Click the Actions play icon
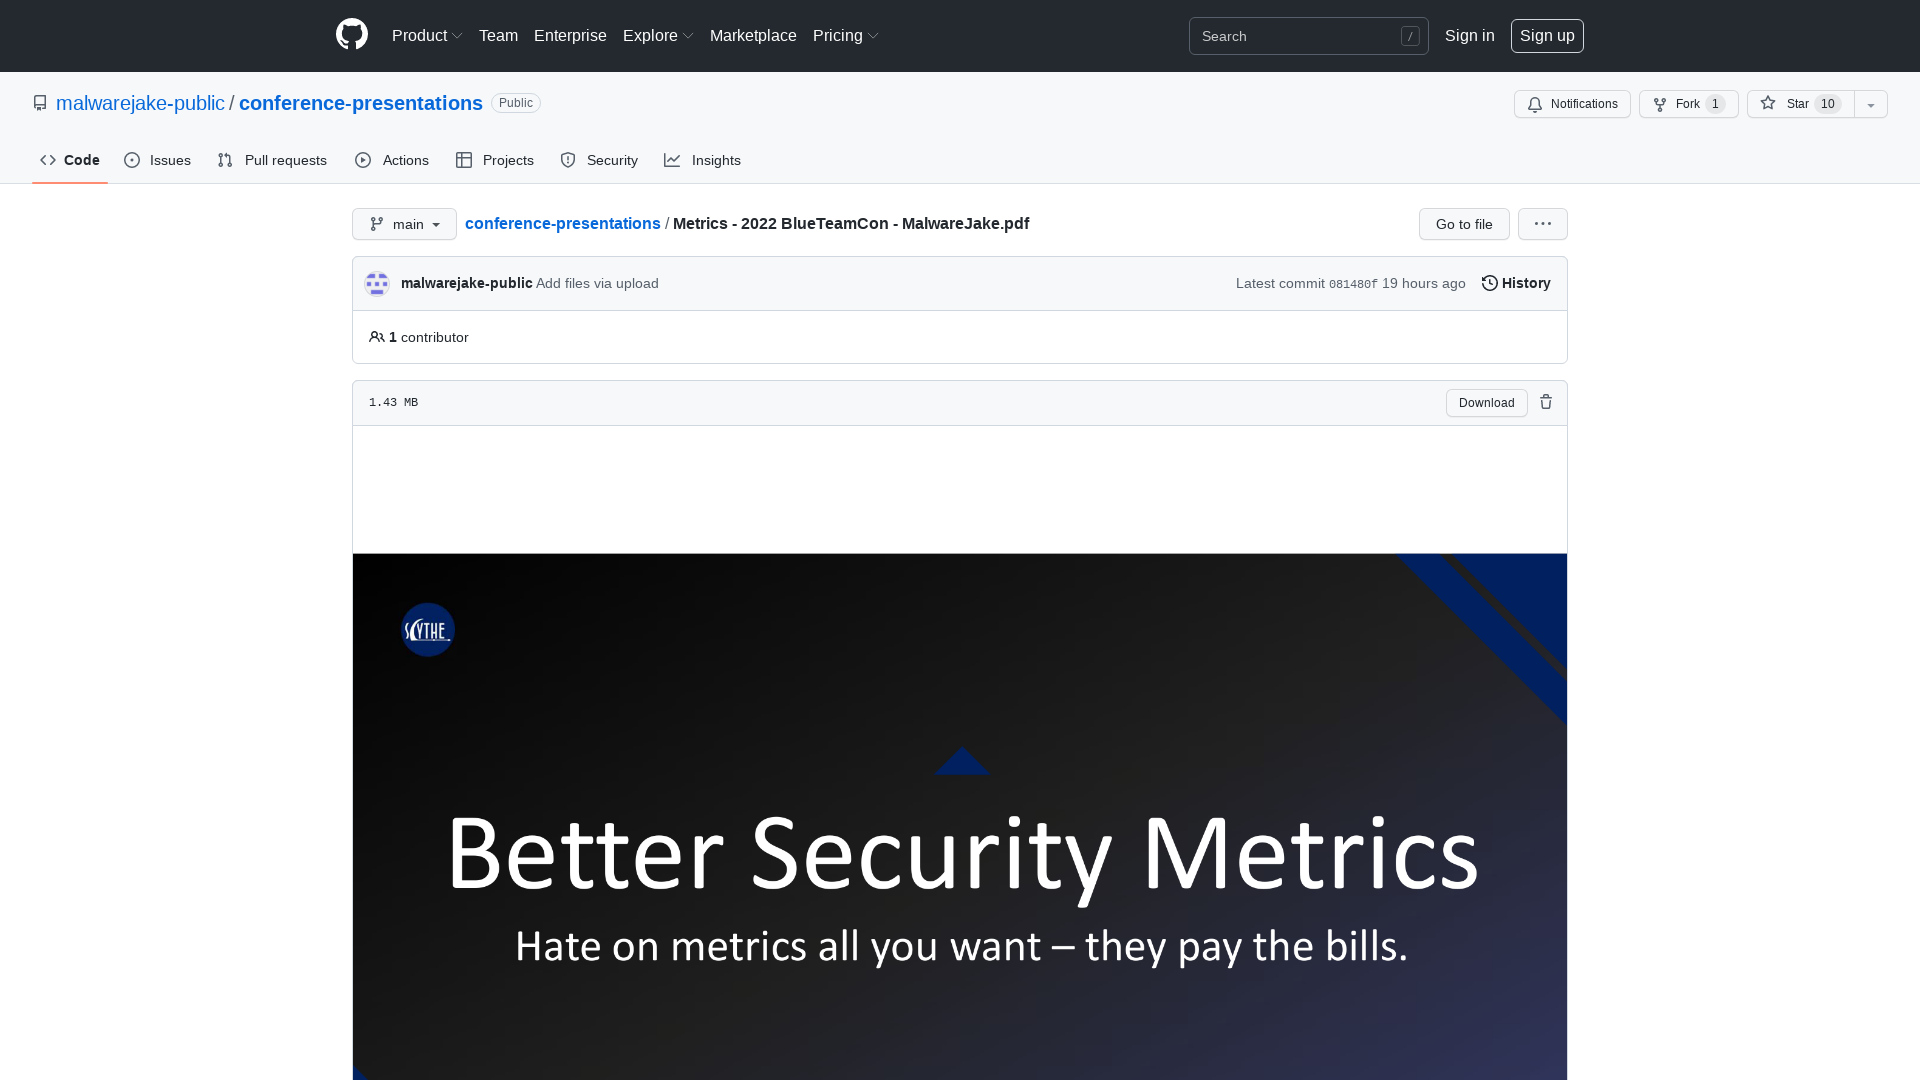The width and height of the screenshot is (1920, 1080). pos(364,160)
